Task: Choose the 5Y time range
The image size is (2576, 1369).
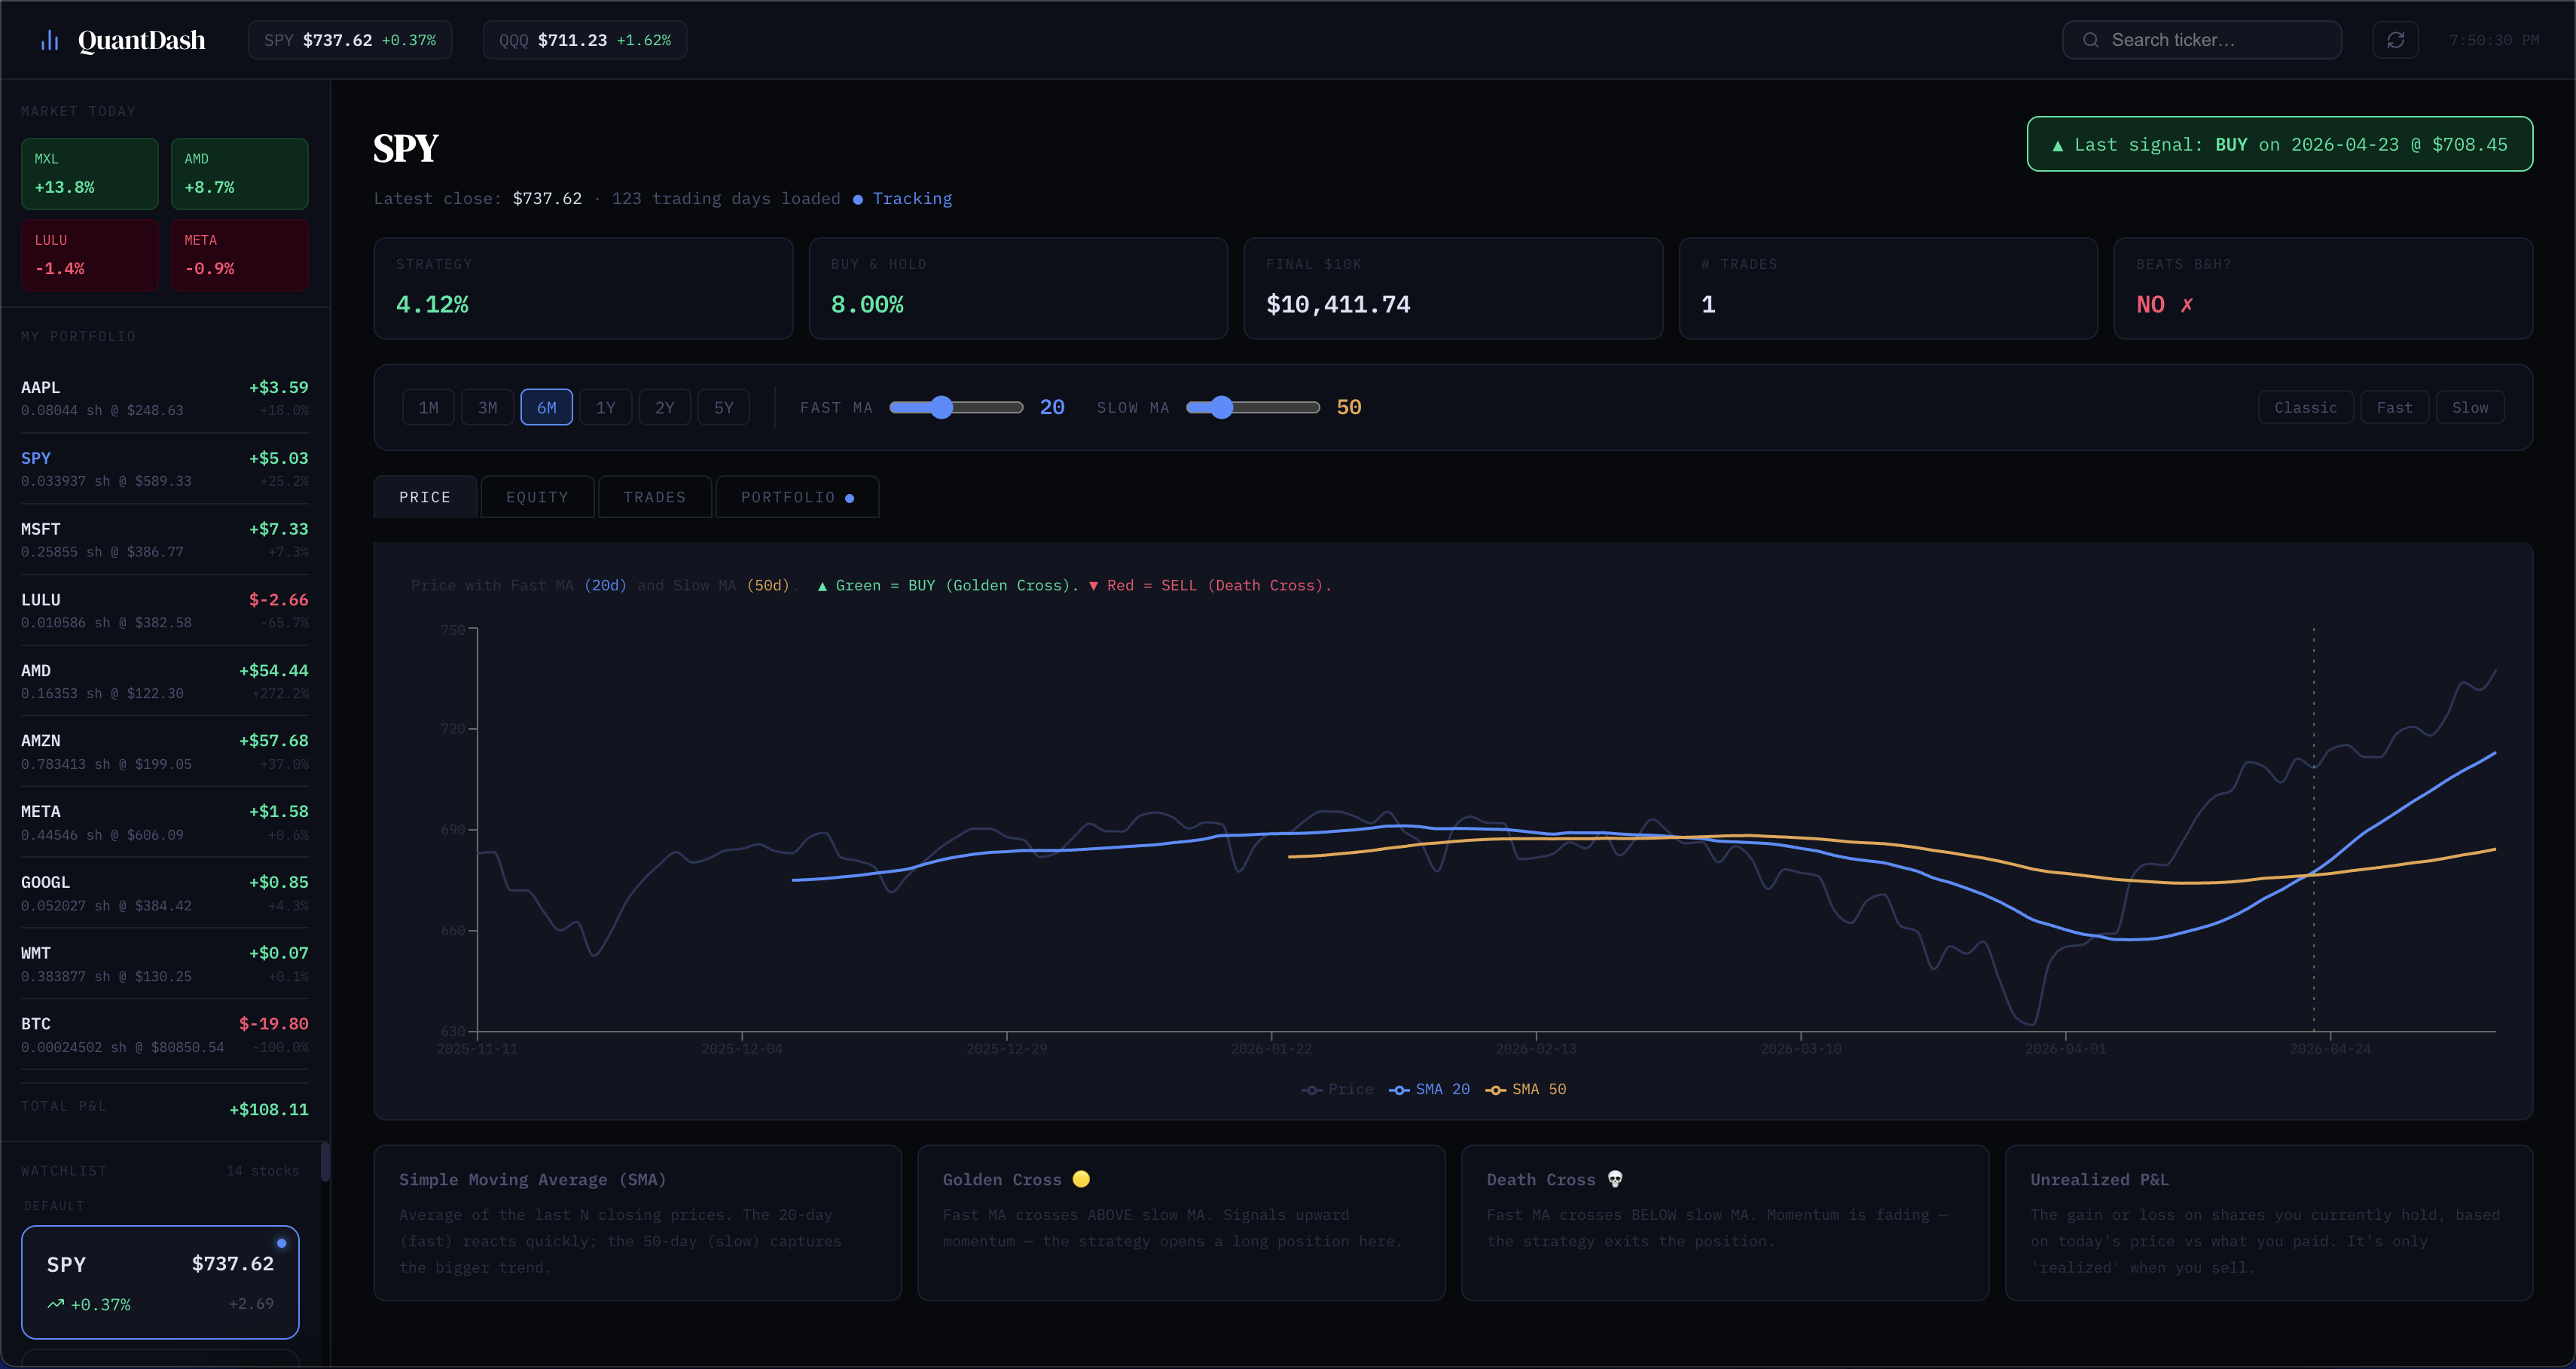Action: [x=723, y=407]
